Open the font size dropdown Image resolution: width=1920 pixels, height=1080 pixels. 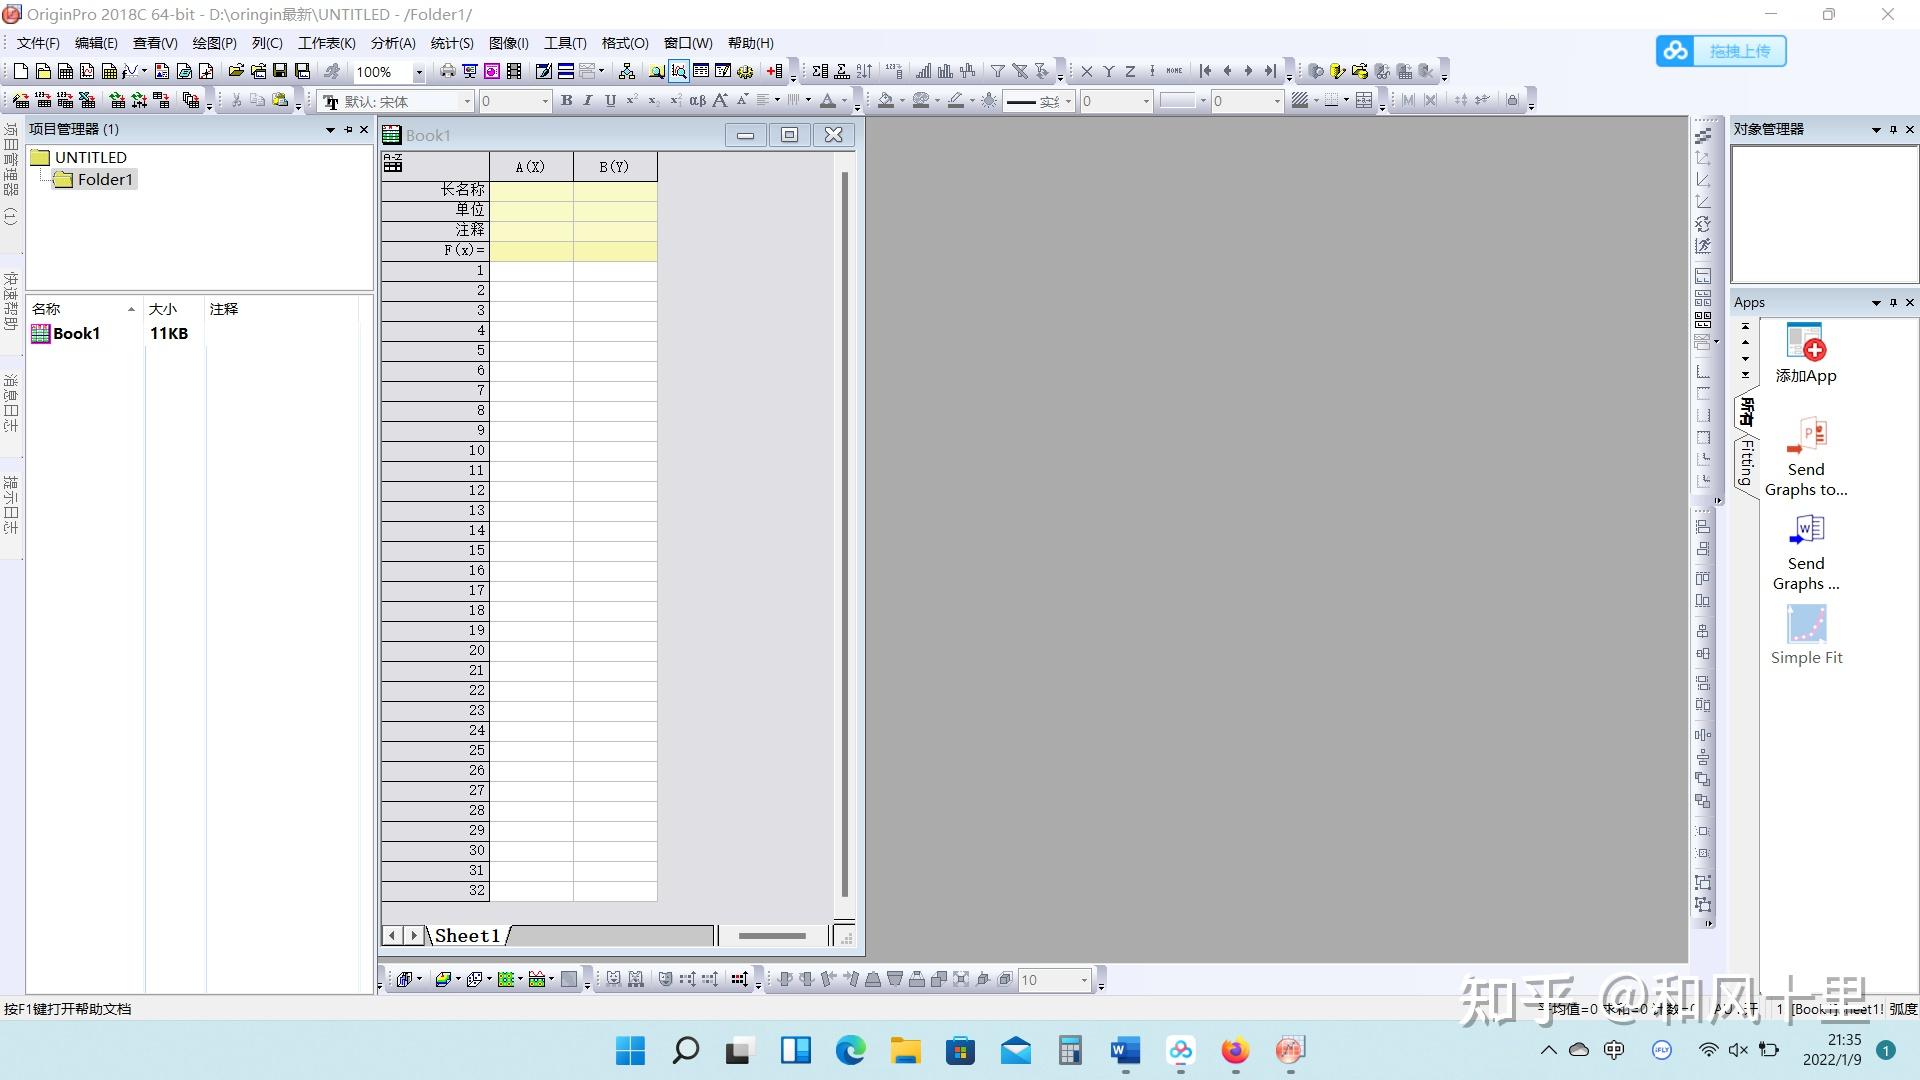[545, 101]
